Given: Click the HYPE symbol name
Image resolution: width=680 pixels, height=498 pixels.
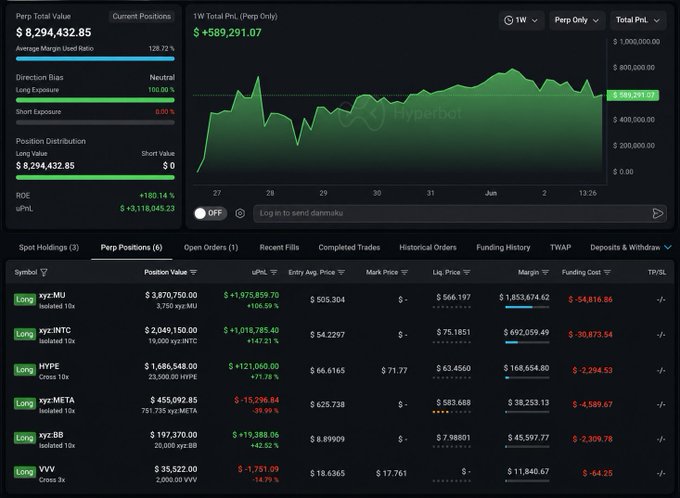Looking at the screenshot, I should (49, 366).
